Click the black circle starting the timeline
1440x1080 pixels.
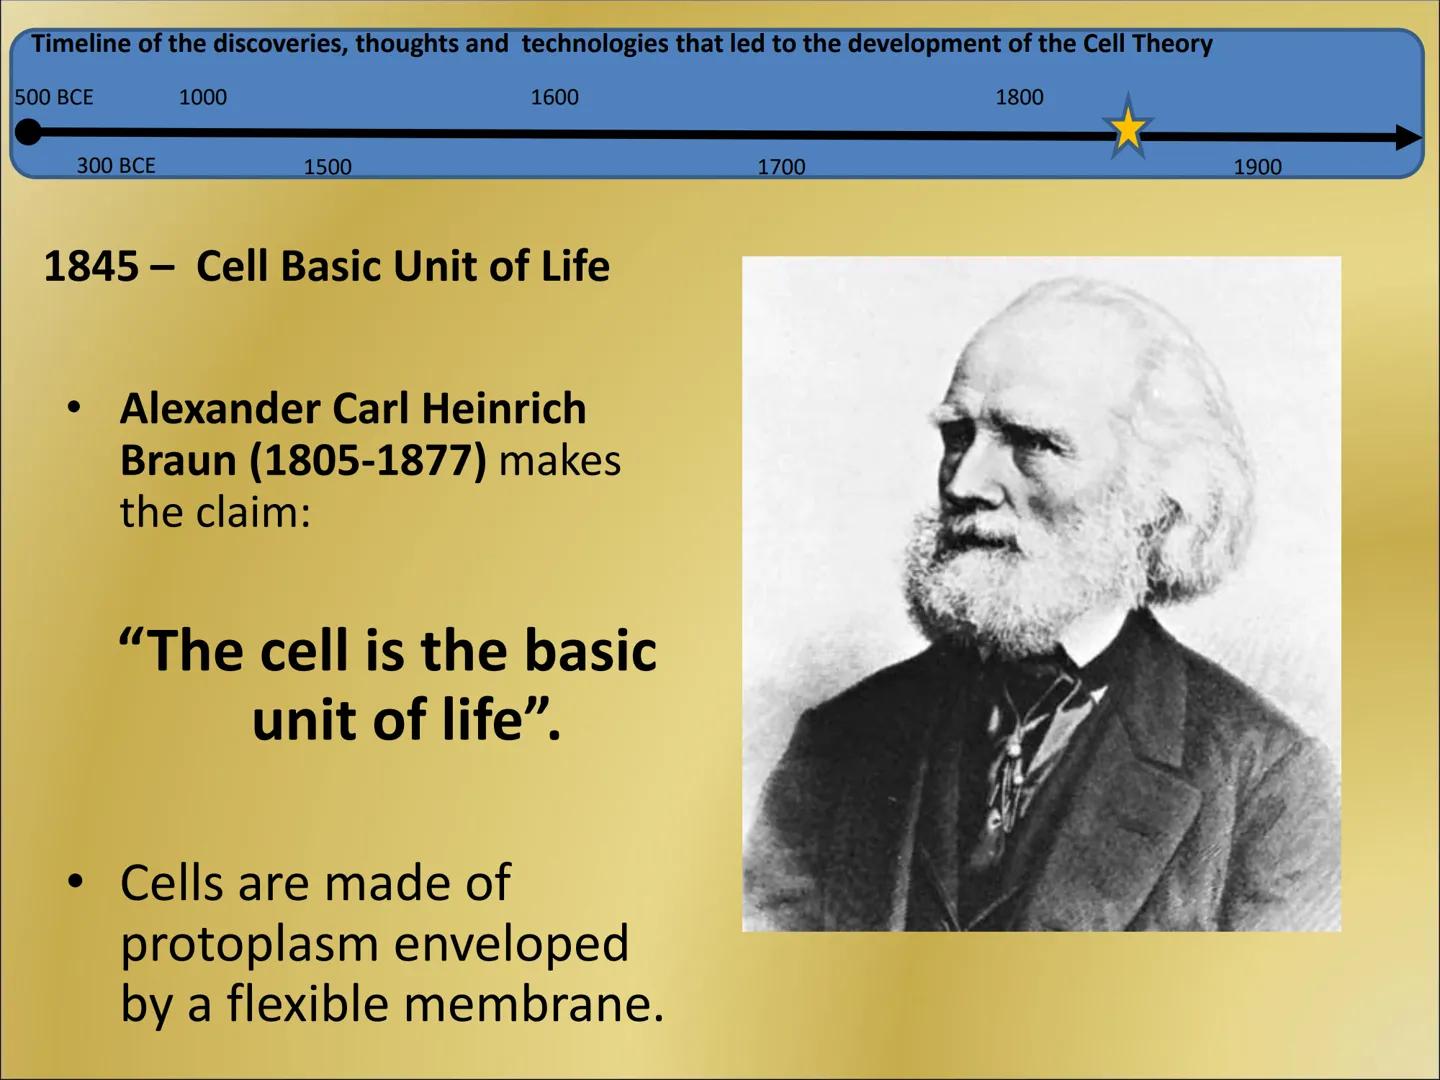pyautogui.click(x=30, y=131)
